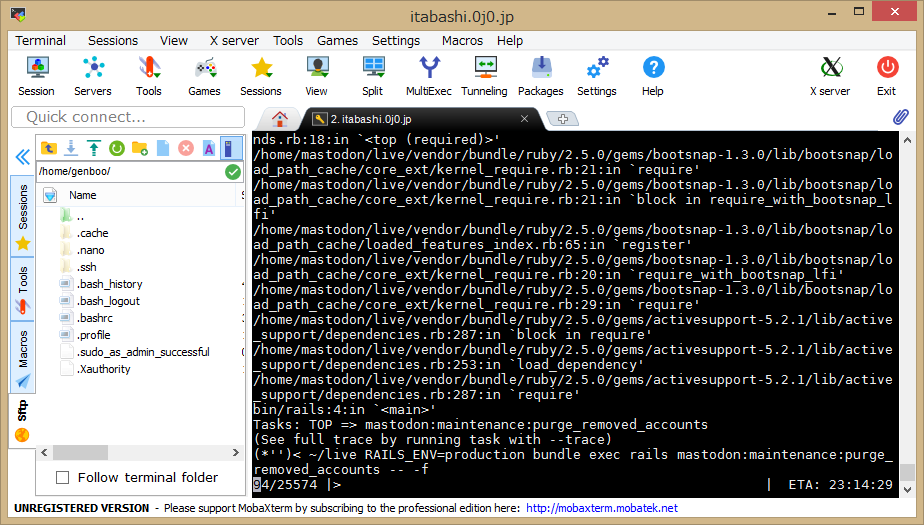924x525 pixels.
Task: Select the .bashrc file
Action: click(x=98, y=318)
